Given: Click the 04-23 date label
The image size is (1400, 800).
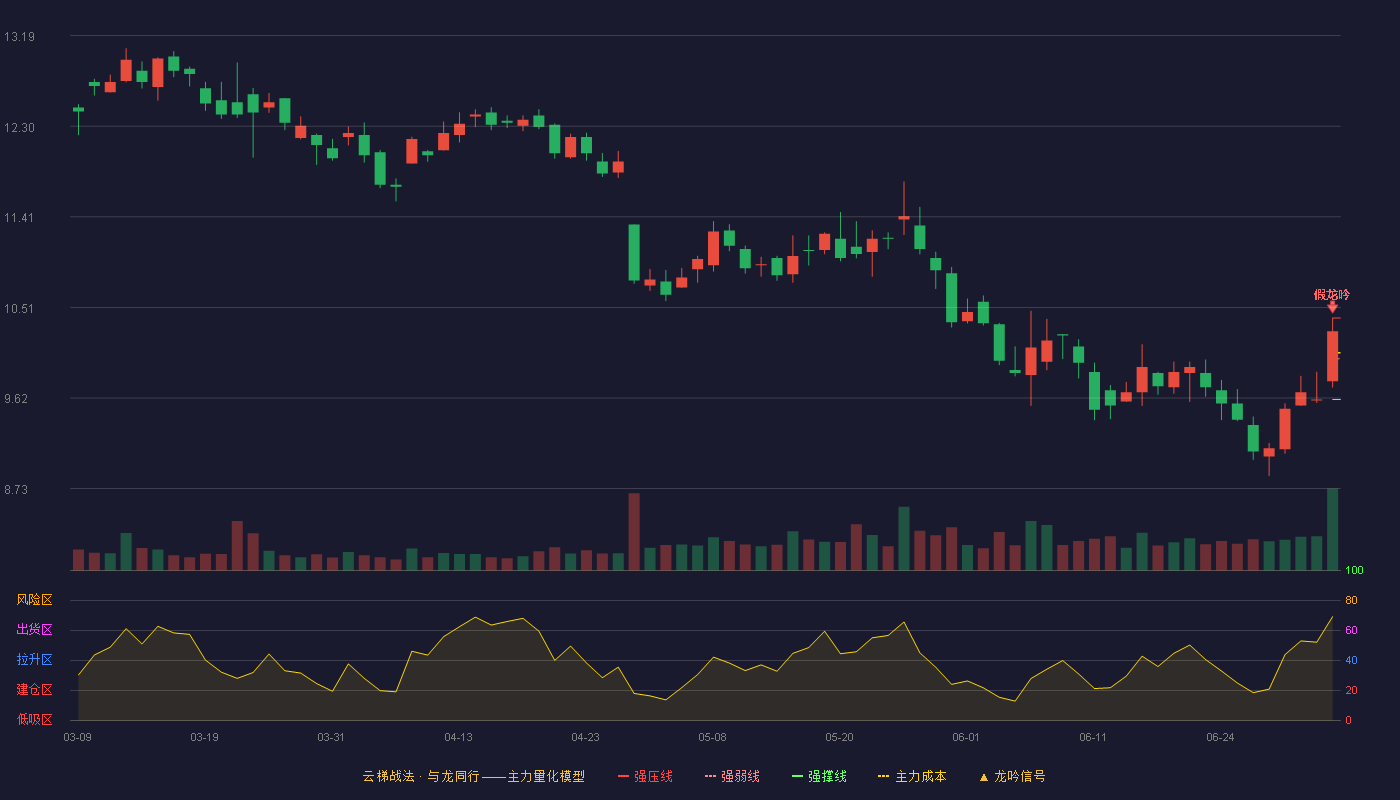Looking at the screenshot, I should [x=585, y=737].
